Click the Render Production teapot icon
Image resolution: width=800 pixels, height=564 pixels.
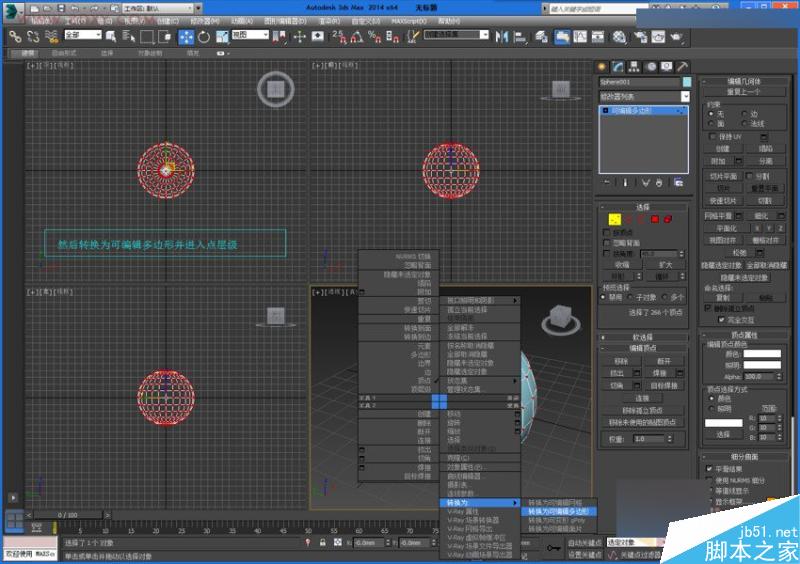(x=676, y=37)
